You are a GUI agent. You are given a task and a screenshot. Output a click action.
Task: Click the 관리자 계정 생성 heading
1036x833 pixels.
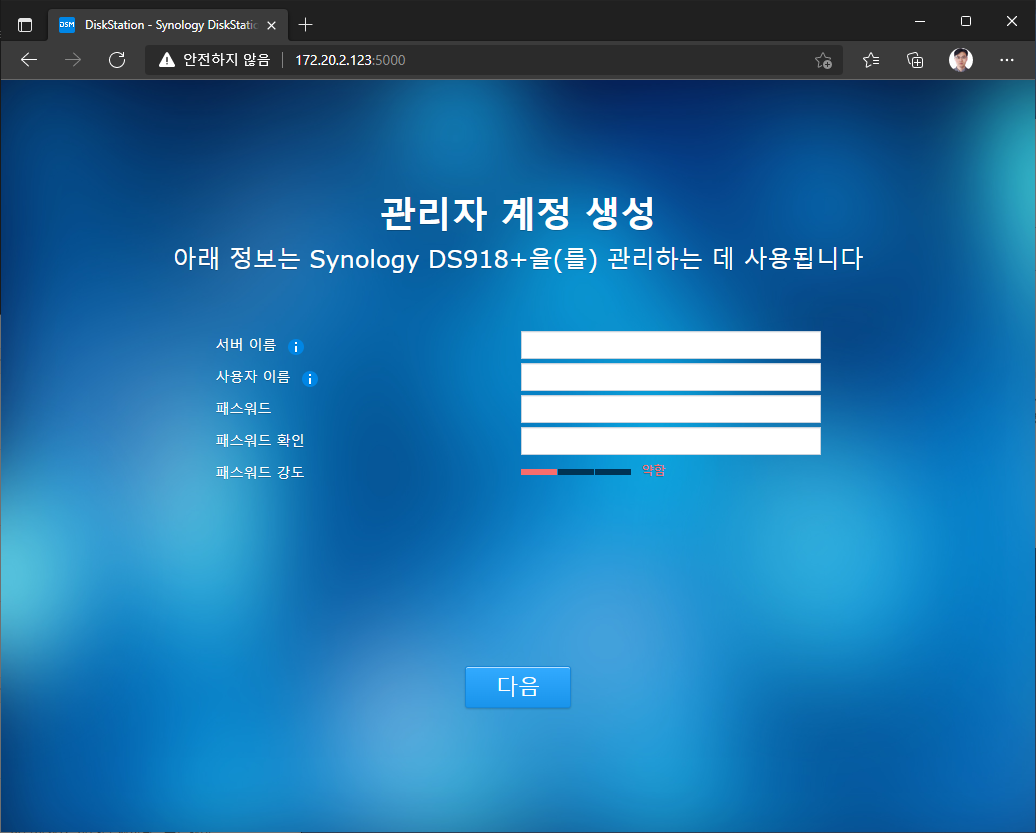point(518,213)
